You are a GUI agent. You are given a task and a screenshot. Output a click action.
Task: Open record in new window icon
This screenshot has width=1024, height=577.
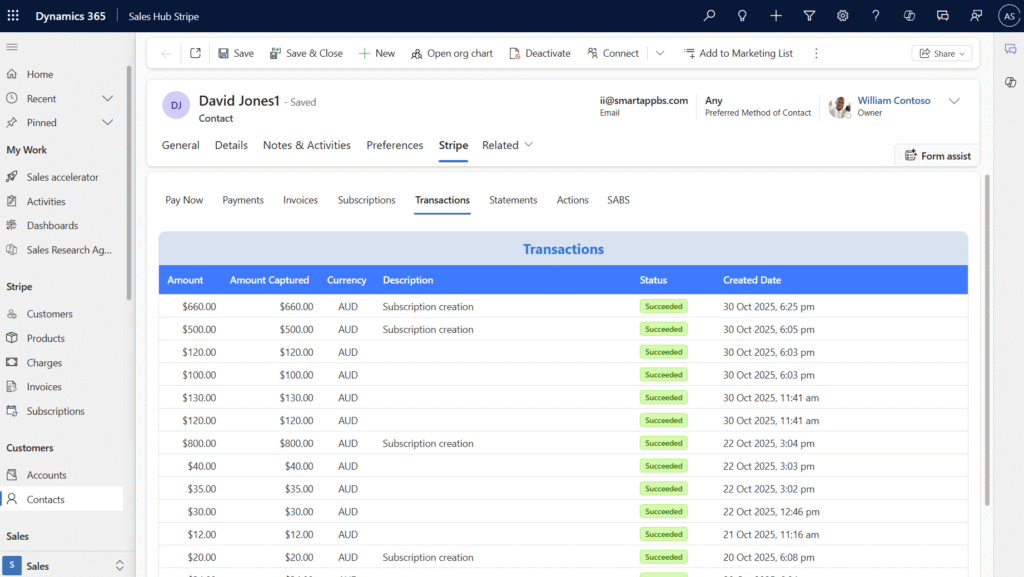coord(195,53)
